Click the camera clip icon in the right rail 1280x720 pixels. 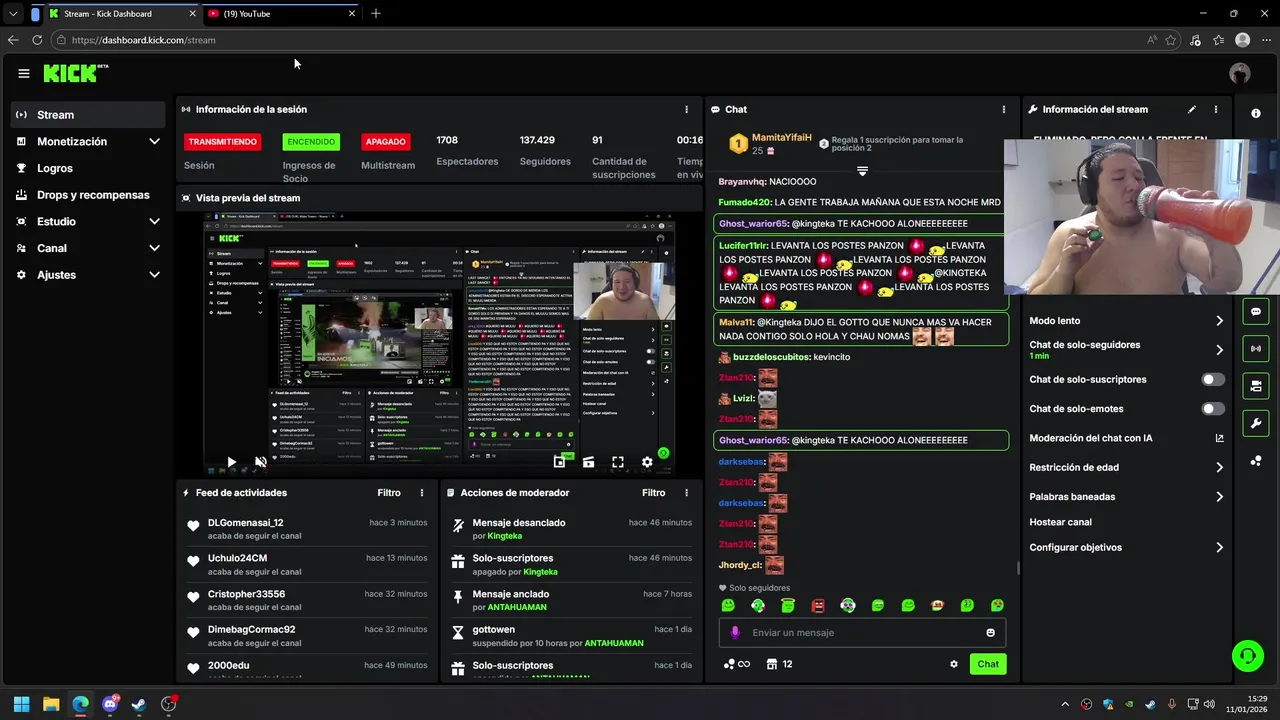(x=1256, y=386)
